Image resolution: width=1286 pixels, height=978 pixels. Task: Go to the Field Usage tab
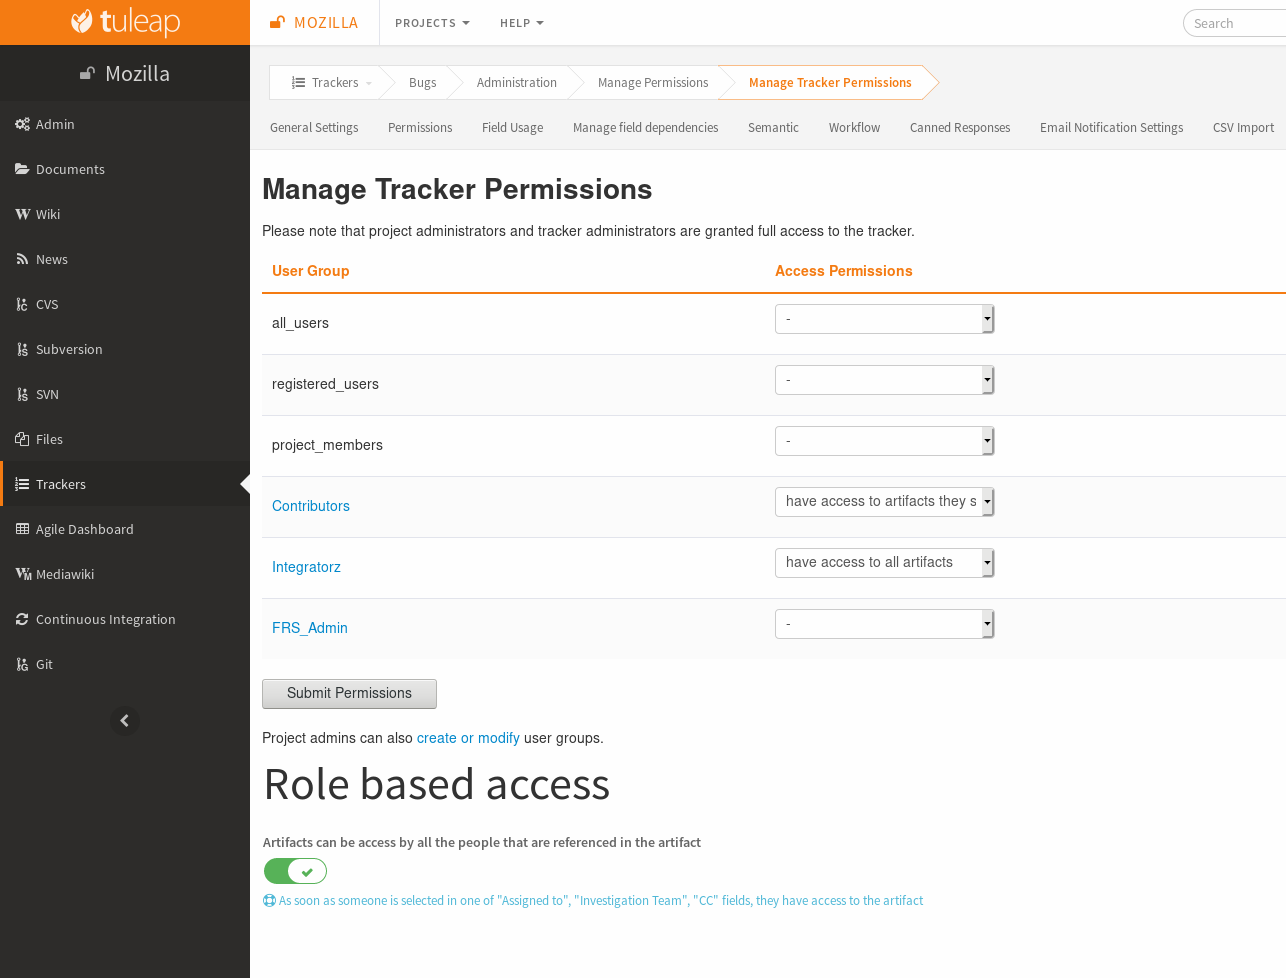click(512, 128)
